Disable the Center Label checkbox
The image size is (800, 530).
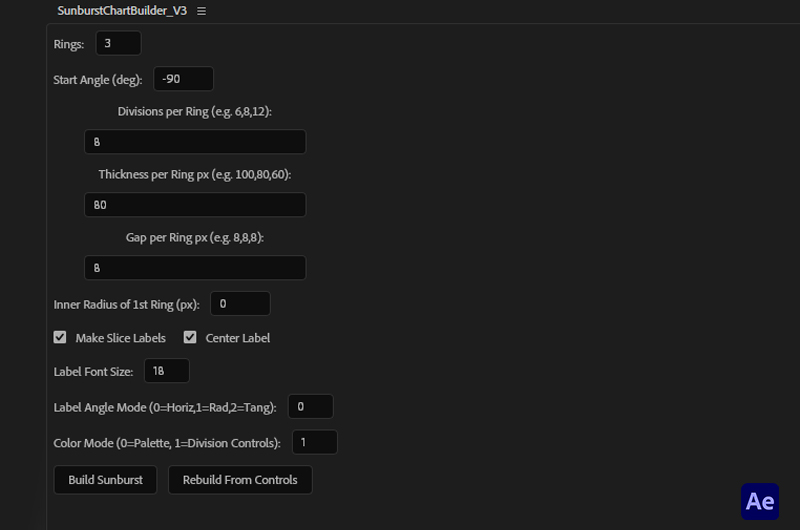point(190,338)
